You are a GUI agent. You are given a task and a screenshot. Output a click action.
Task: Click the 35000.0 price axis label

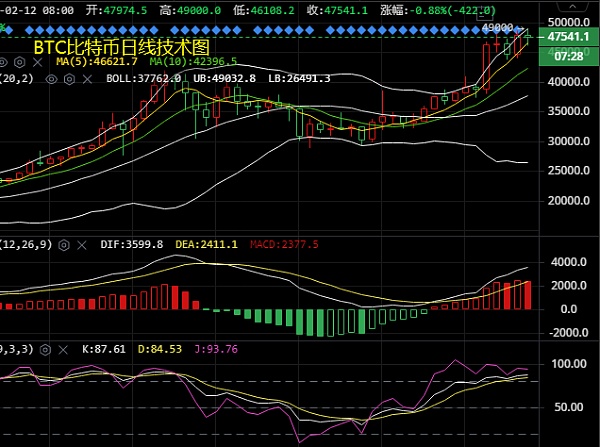pos(569,111)
